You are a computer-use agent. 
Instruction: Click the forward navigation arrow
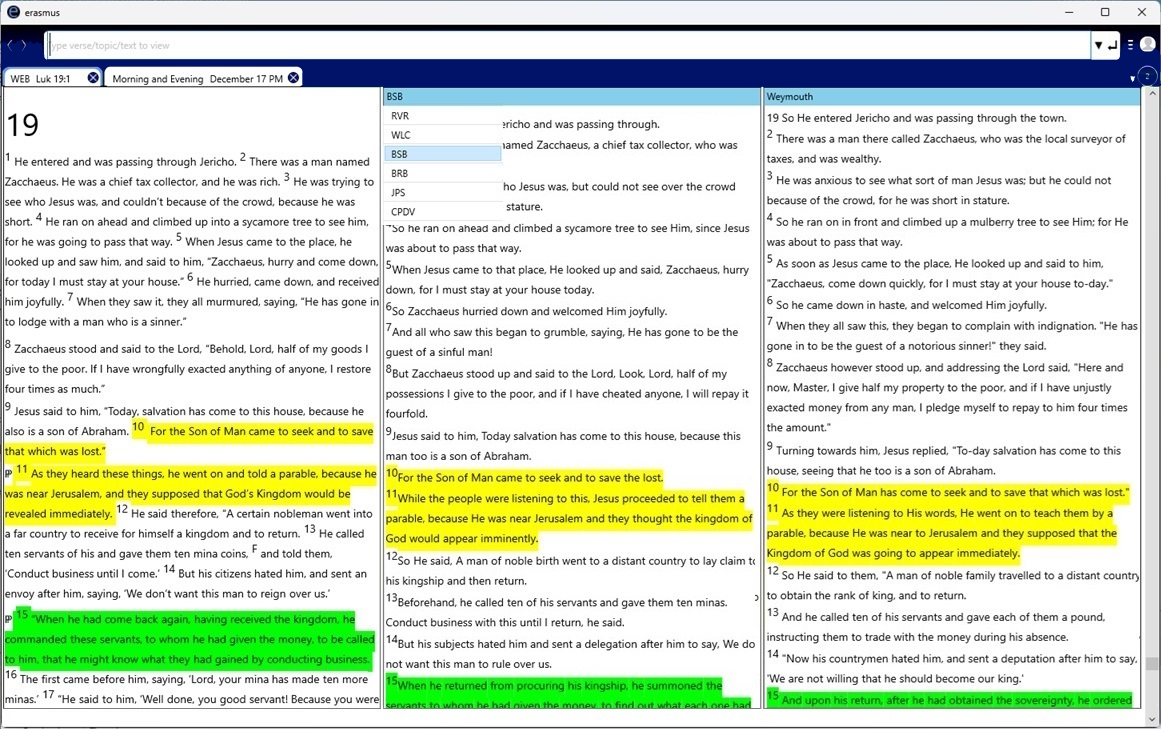coord(24,45)
